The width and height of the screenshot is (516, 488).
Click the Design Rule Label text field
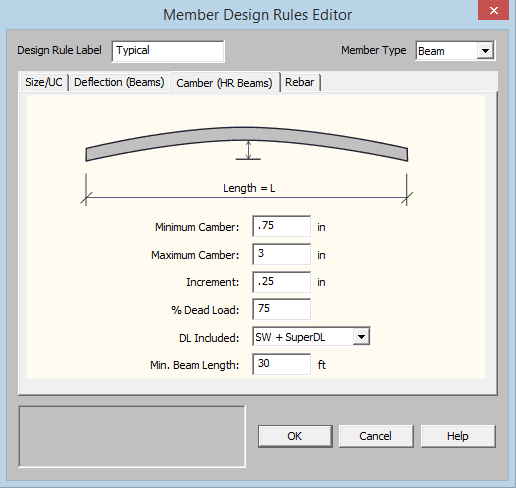point(168,51)
